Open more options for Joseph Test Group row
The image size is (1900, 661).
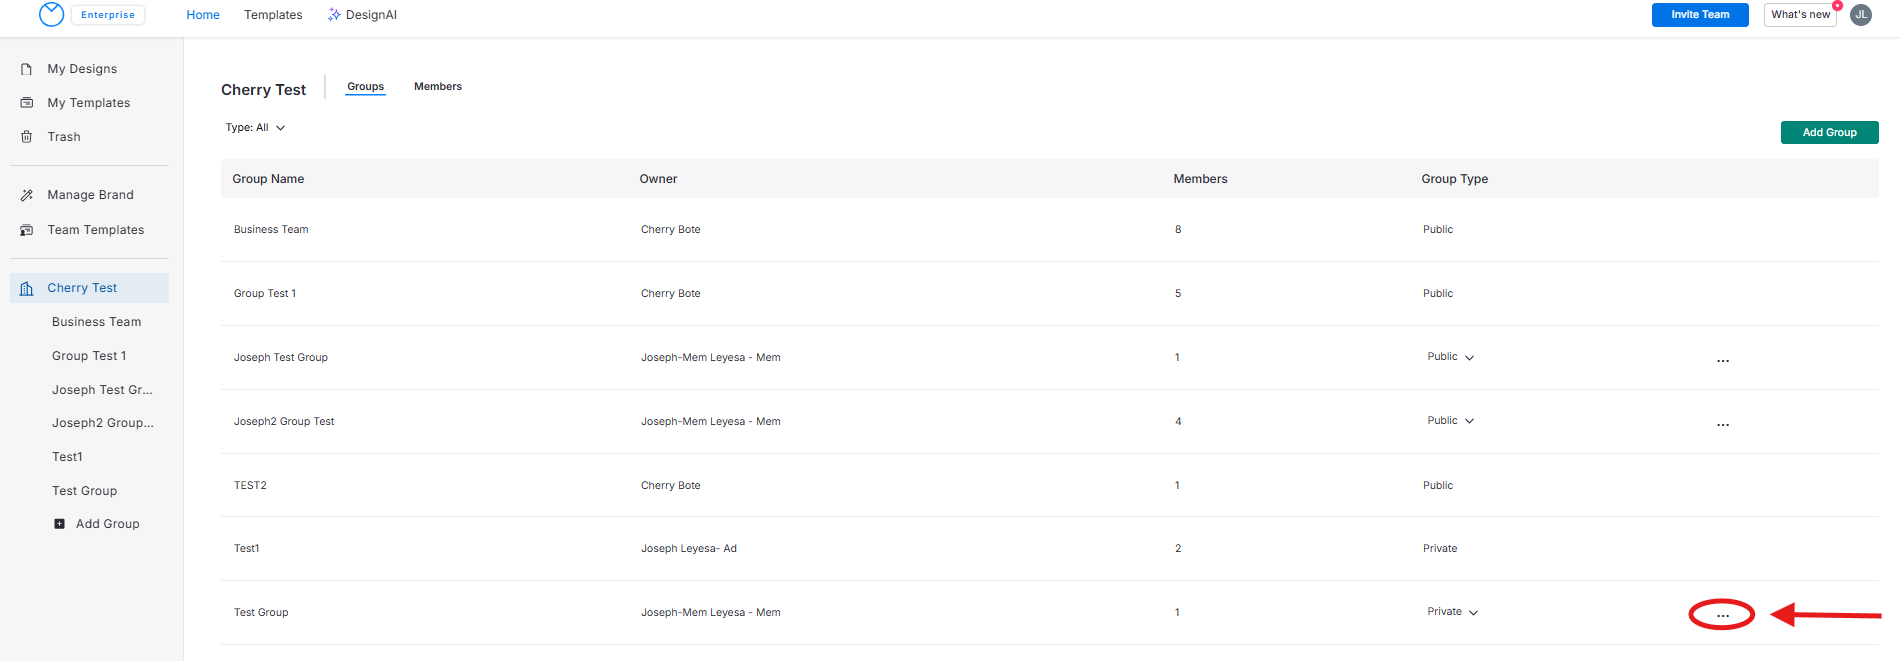point(1722,360)
